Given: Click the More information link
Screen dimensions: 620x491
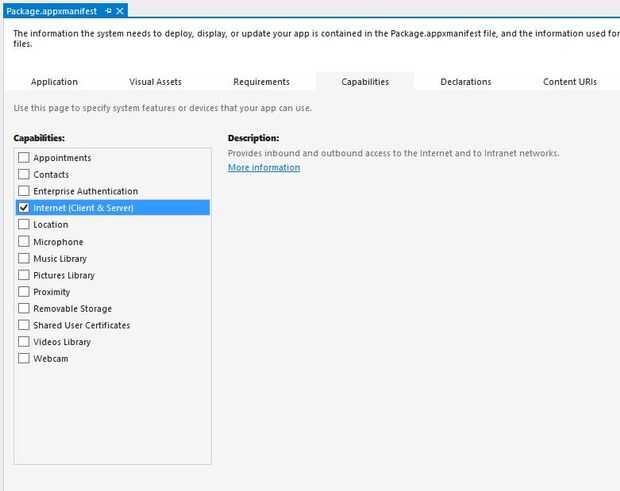Looking at the screenshot, I should [264, 168].
